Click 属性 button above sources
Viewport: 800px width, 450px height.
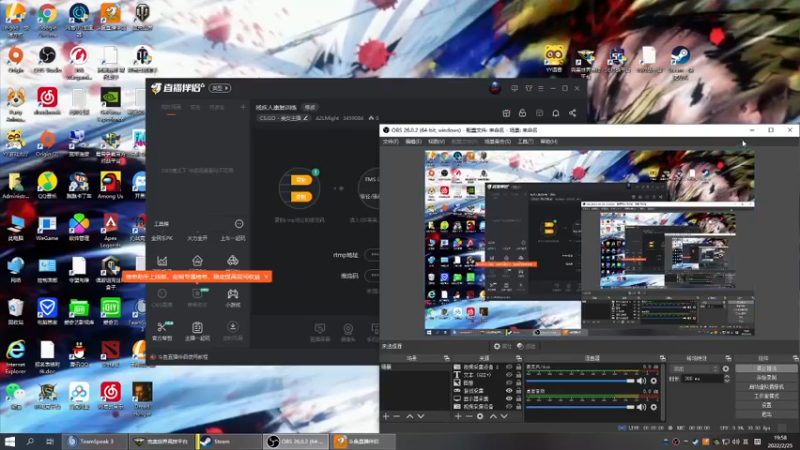click(x=502, y=346)
